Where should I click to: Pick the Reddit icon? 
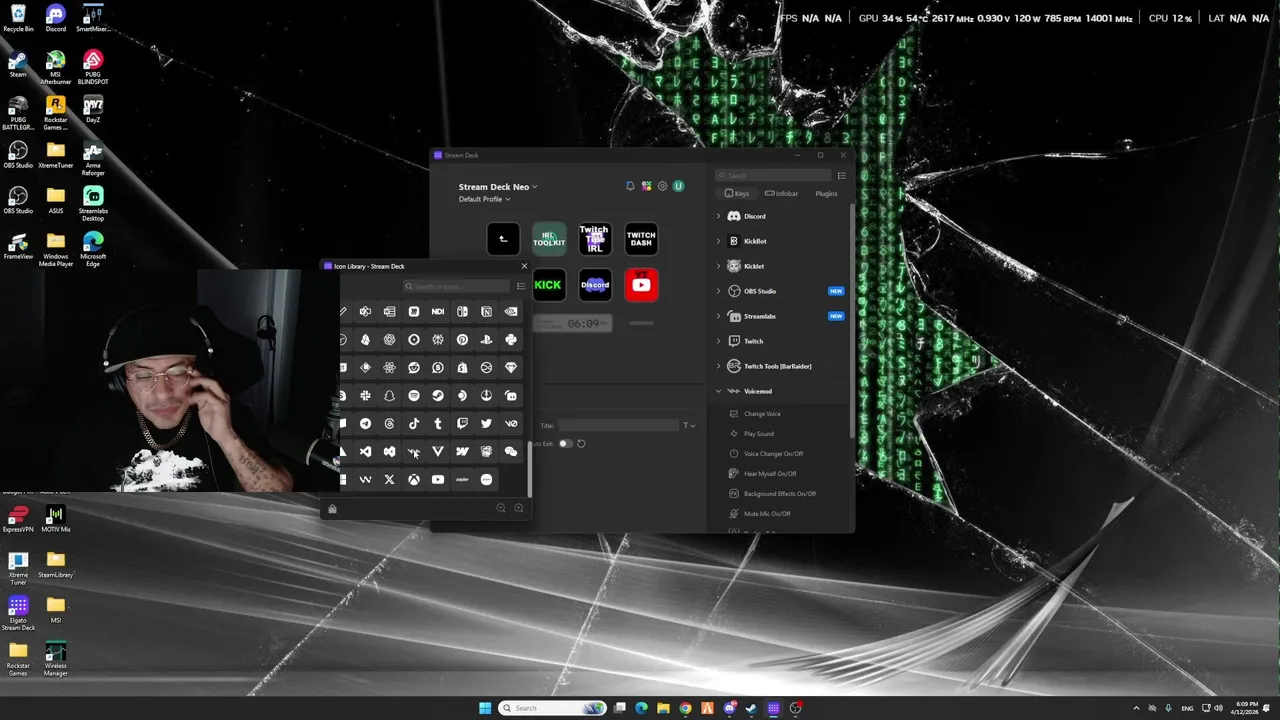pos(414,368)
